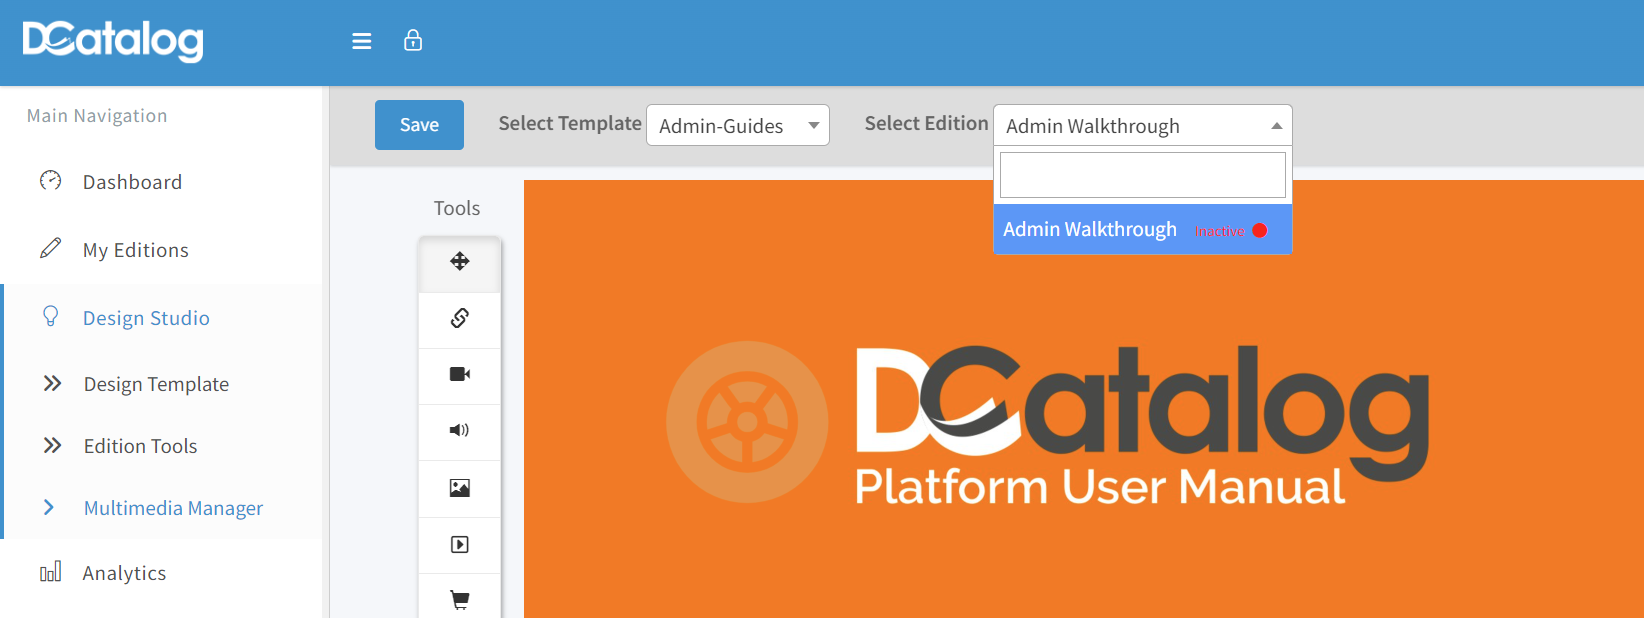Screen dimensions: 1644x618
Task: Select the shopping cart tool
Action: coord(460,600)
